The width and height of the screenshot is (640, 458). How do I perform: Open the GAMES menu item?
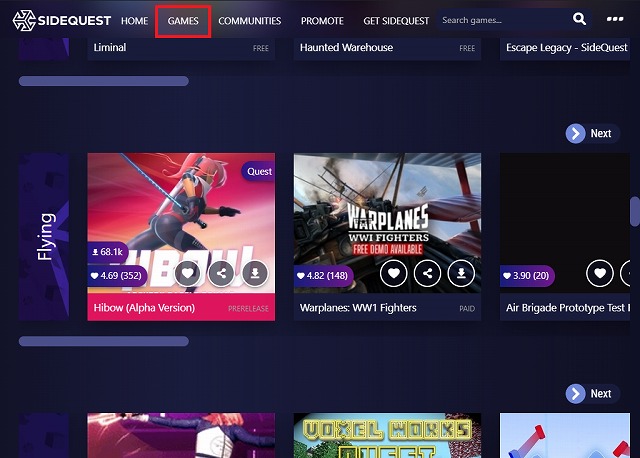(x=183, y=21)
